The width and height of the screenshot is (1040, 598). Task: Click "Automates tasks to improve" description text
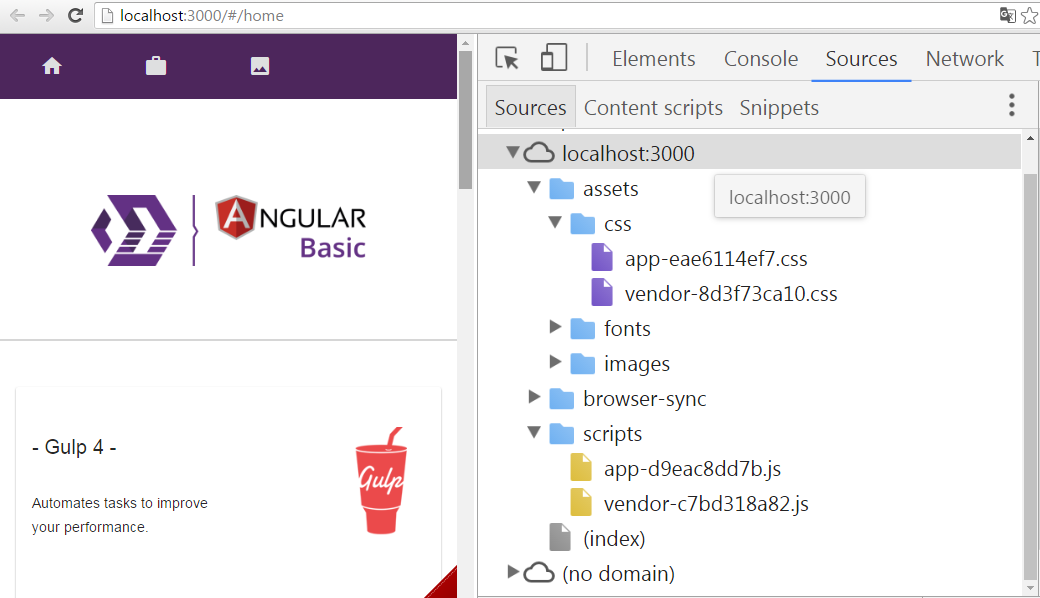click(x=119, y=503)
